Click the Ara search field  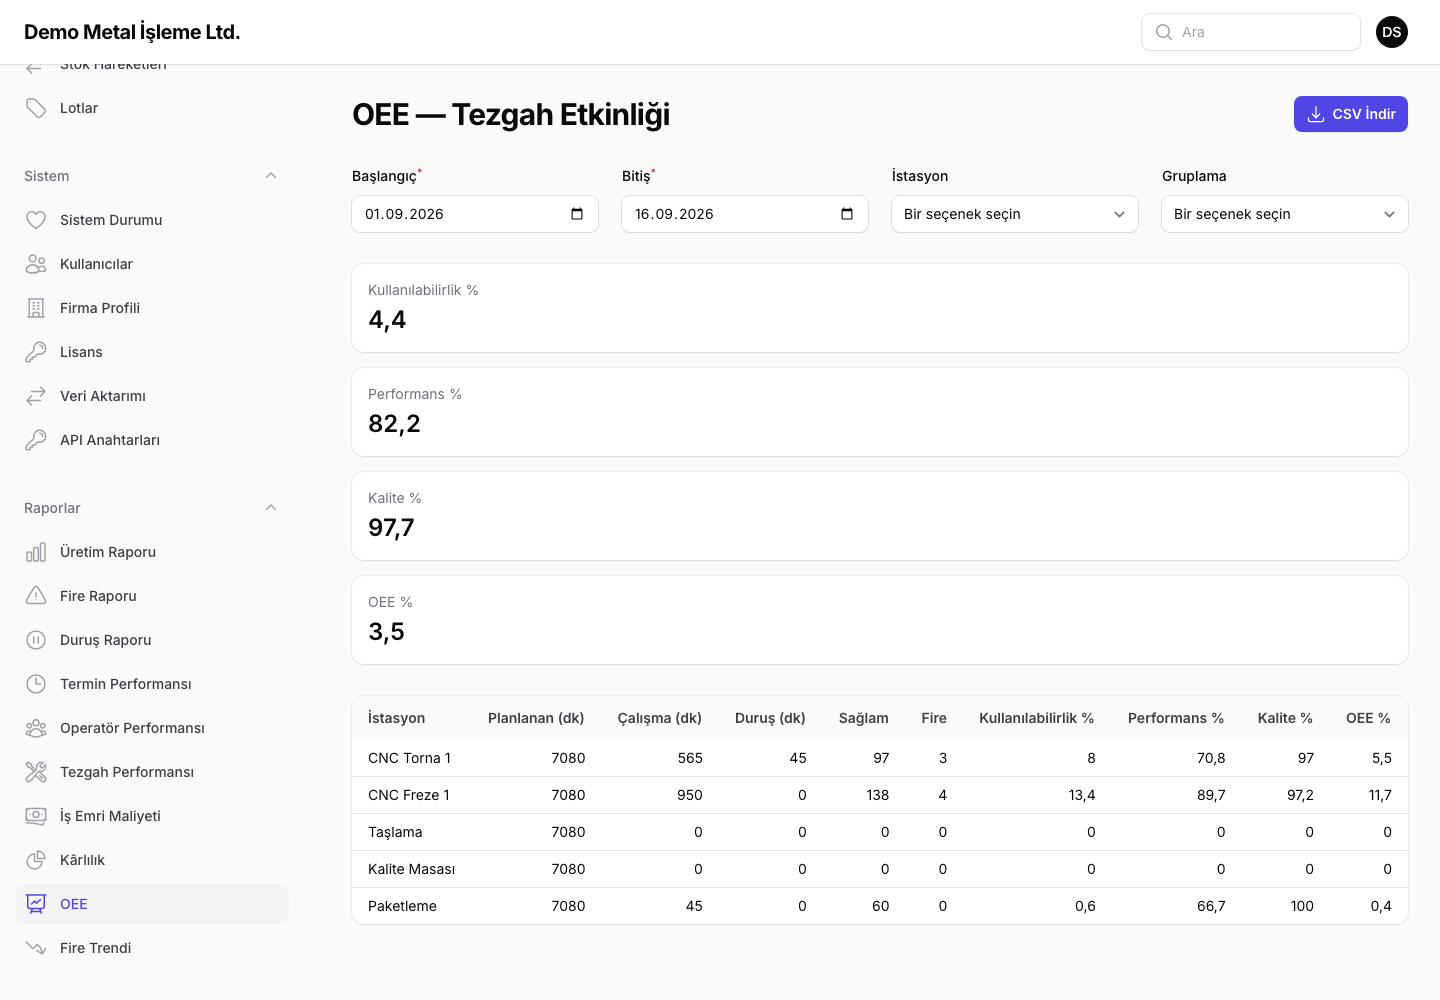coord(1251,32)
